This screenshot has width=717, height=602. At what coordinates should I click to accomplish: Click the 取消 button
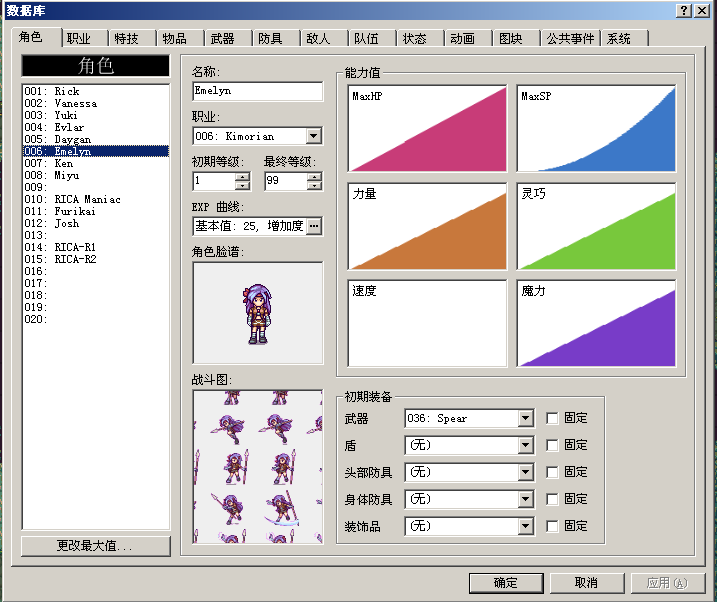click(x=587, y=583)
